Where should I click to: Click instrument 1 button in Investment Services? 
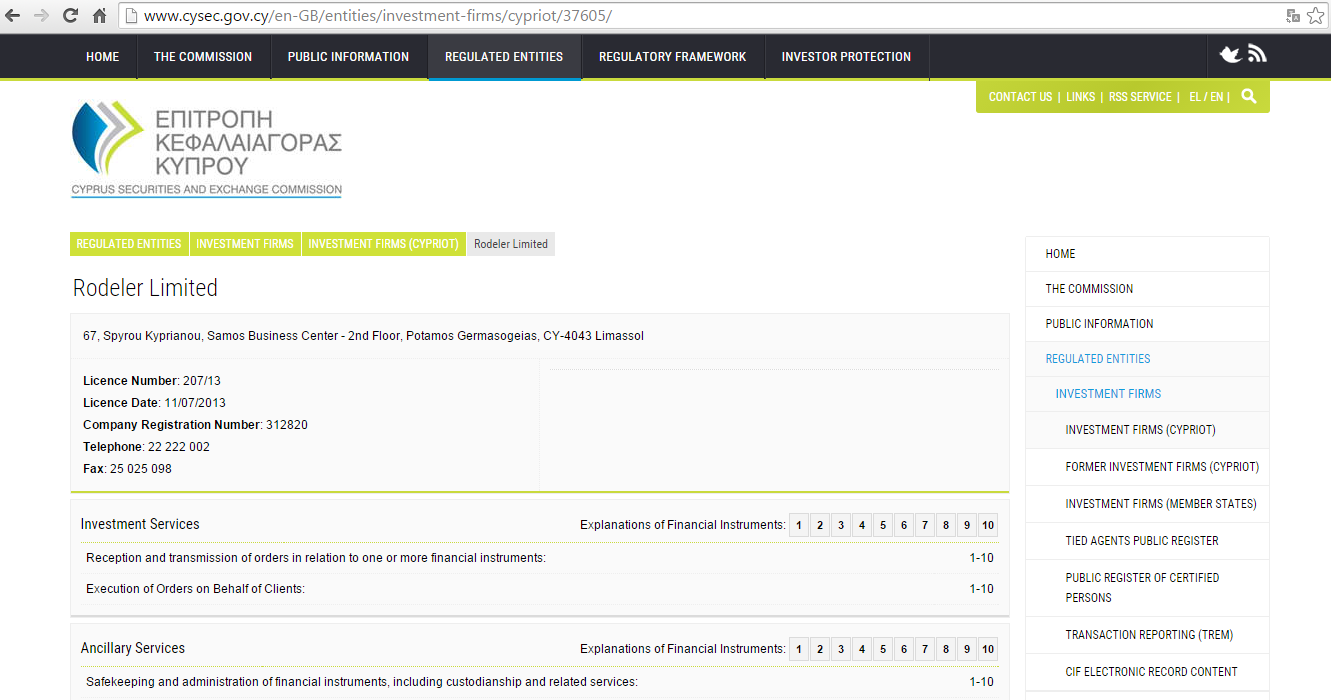pyautogui.click(x=799, y=526)
